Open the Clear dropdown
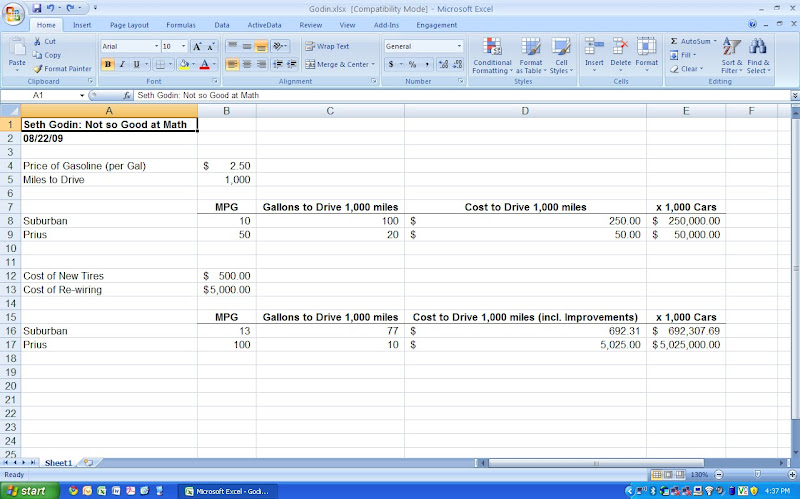The width and height of the screenshot is (800, 499). (687, 69)
